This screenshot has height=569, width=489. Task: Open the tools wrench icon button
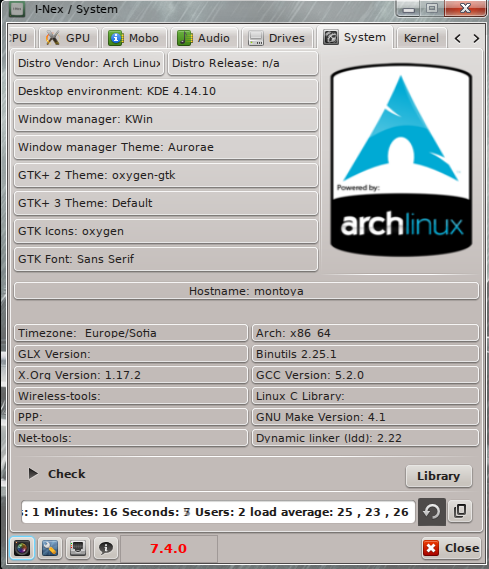click(50, 548)
